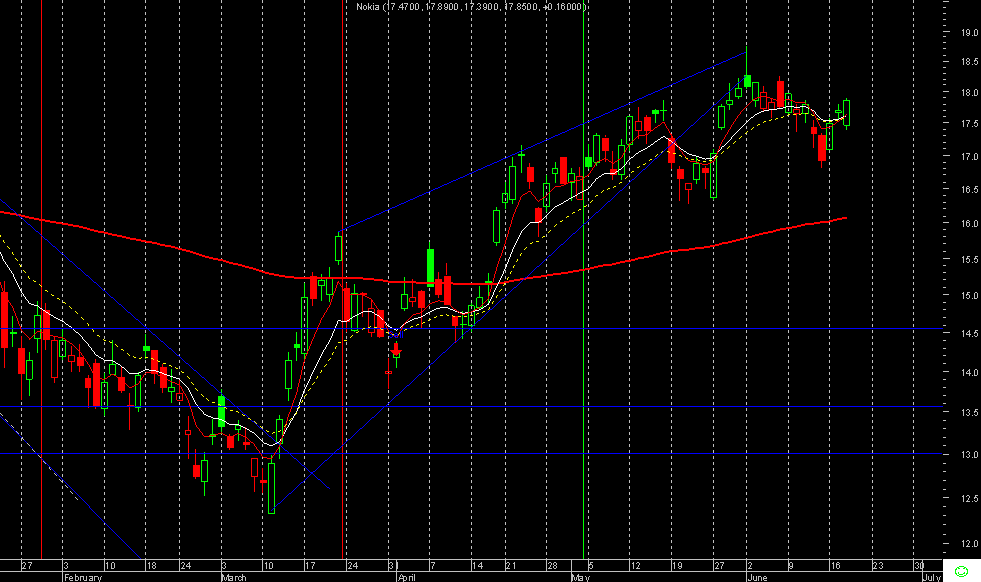The image size is (981, 582).
Task: Select the 17.5 price axis label
Action: [970, 124]
